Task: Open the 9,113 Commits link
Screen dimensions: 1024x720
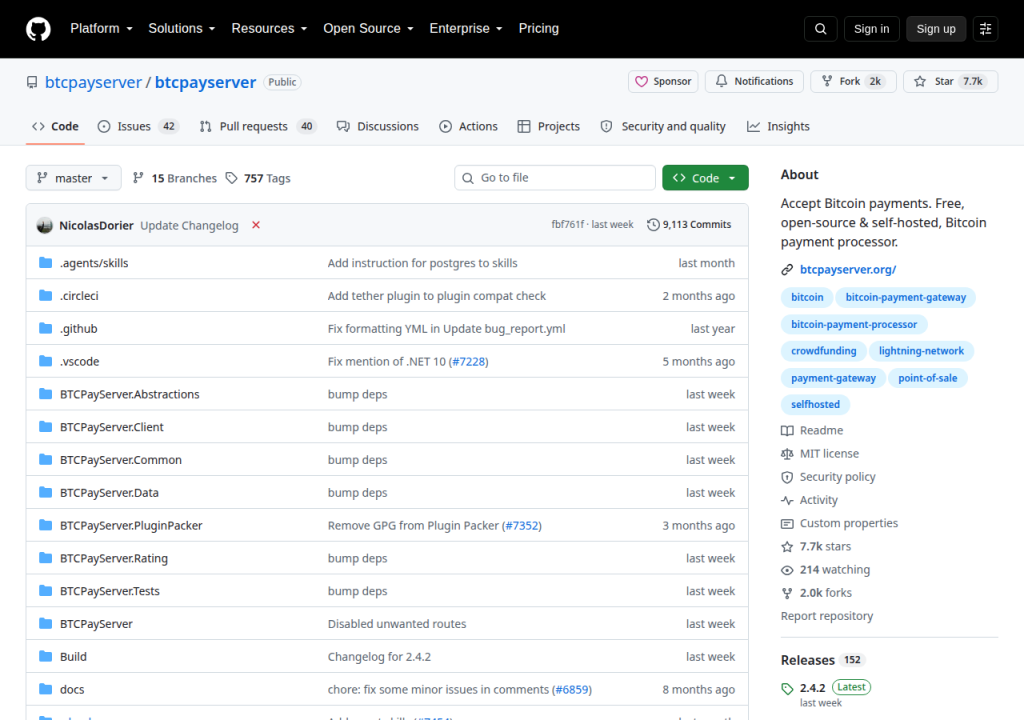Action: pos(689,225)
